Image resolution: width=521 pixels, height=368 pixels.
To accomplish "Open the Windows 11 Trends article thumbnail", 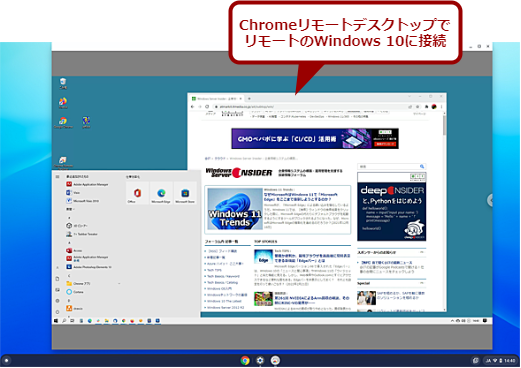I will (235, 209).
